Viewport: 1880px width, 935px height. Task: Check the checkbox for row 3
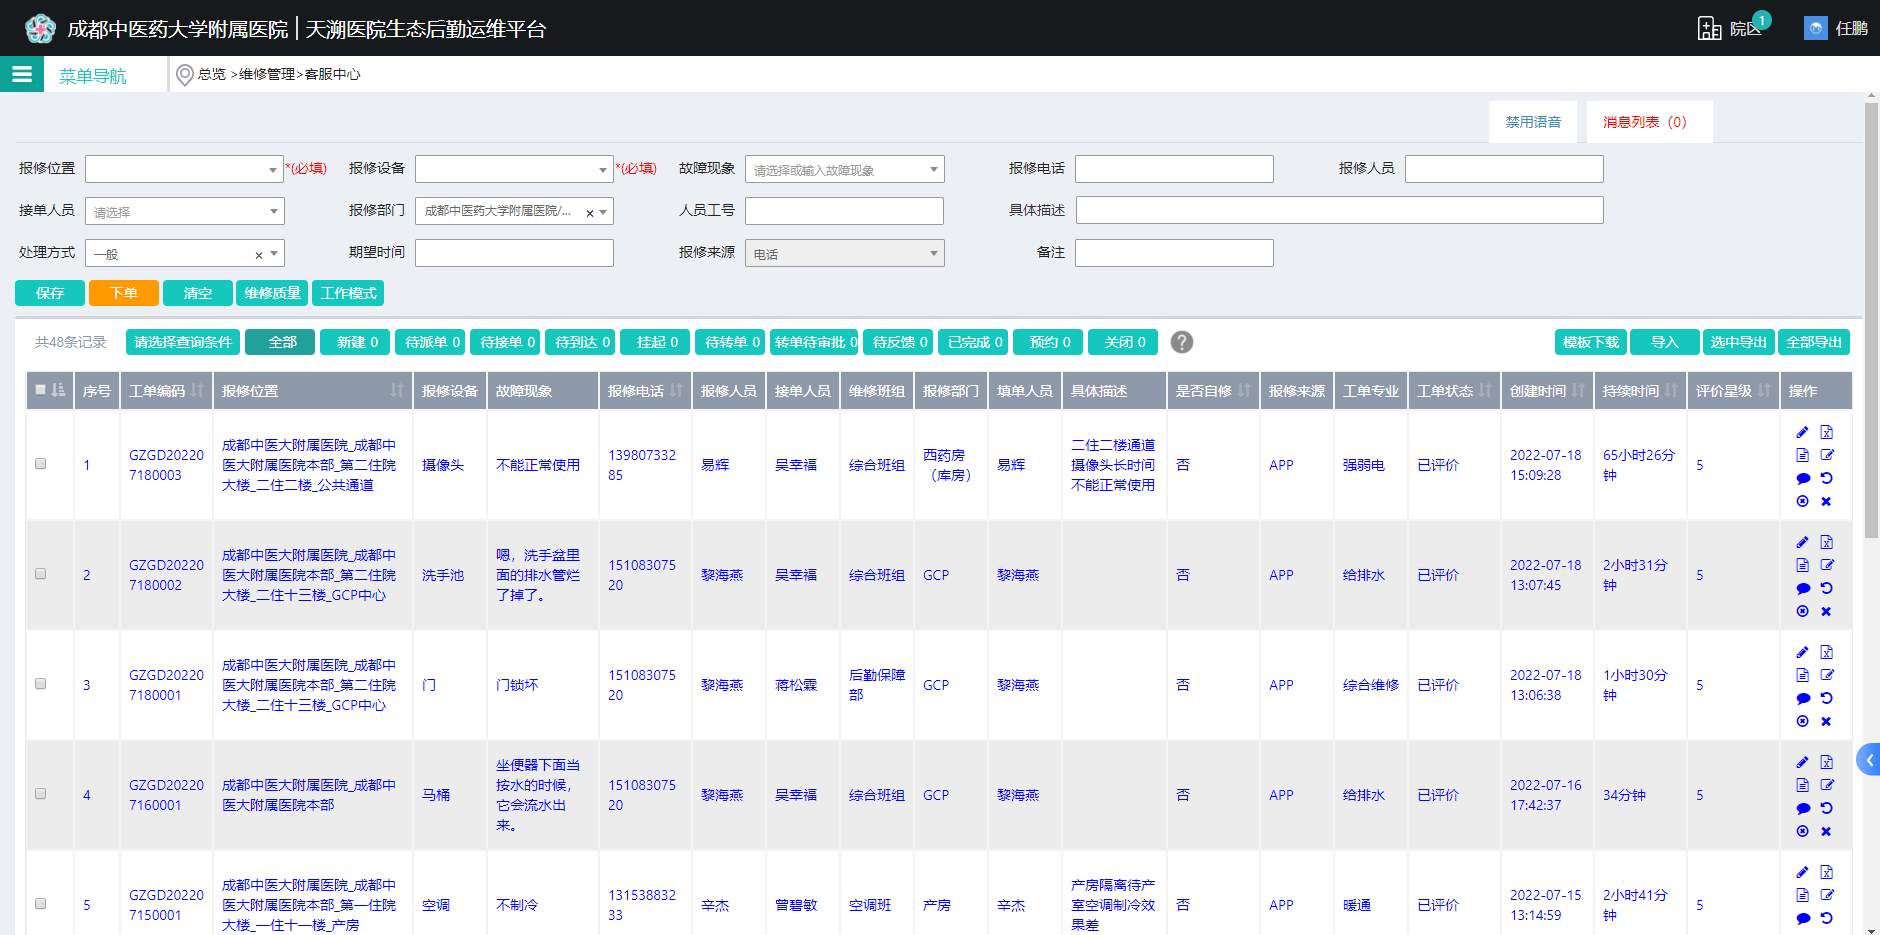click(x=41, y=684)
